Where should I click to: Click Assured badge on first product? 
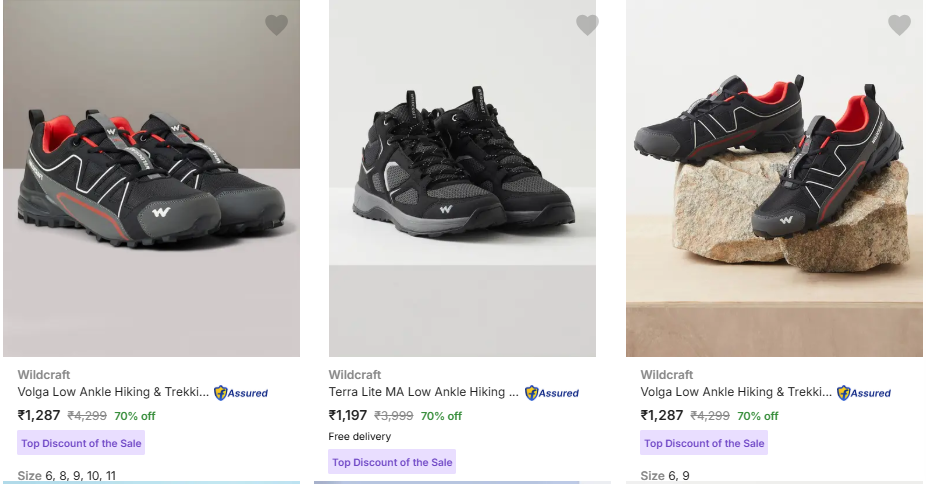click(x=241, y=393)
